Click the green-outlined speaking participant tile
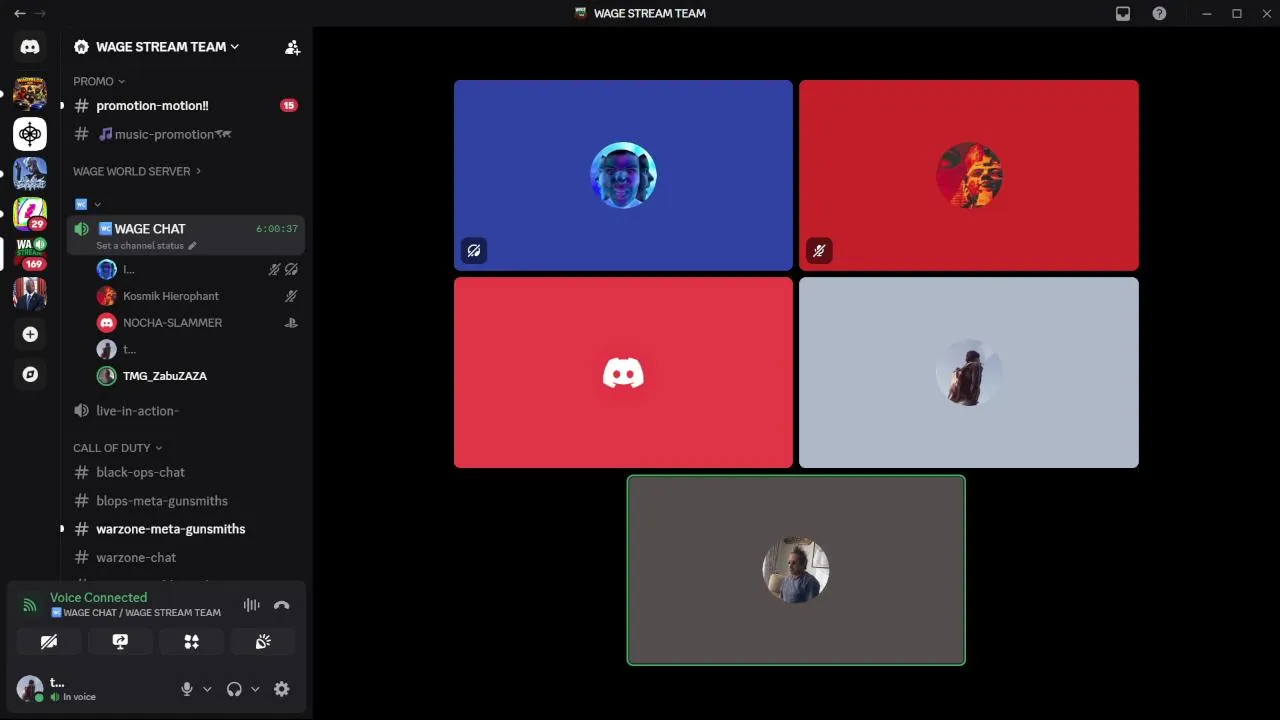 796,570
